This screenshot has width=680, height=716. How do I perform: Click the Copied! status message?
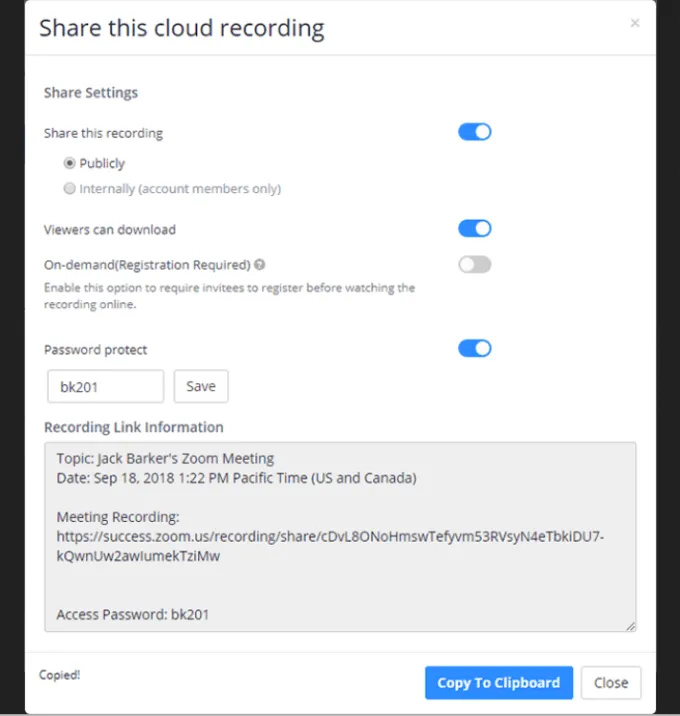[x=60, y=675]
